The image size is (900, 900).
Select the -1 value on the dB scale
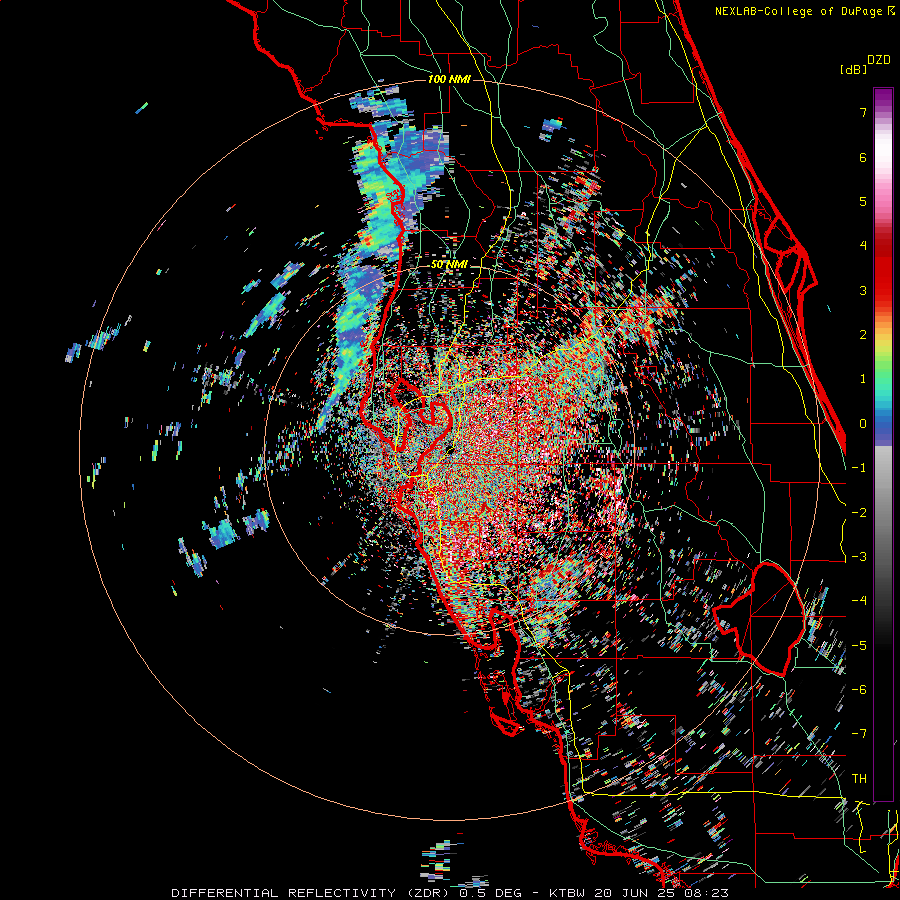pos(859,468)
